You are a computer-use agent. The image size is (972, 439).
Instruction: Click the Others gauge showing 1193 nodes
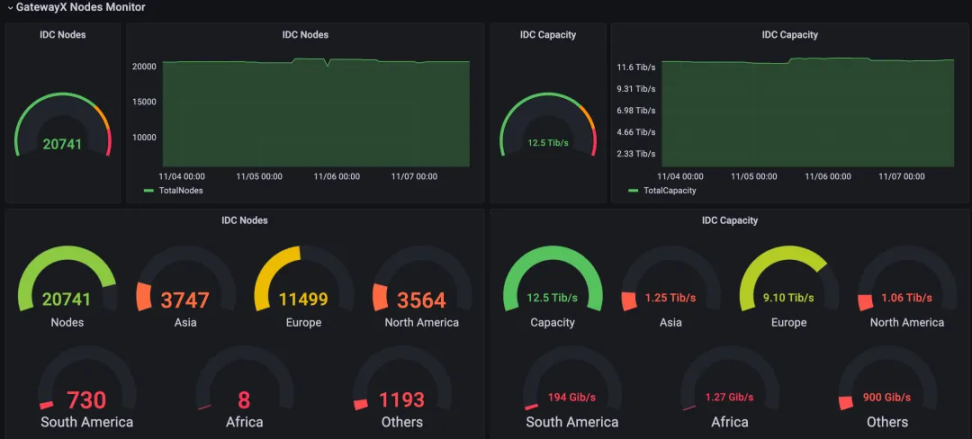402,388
